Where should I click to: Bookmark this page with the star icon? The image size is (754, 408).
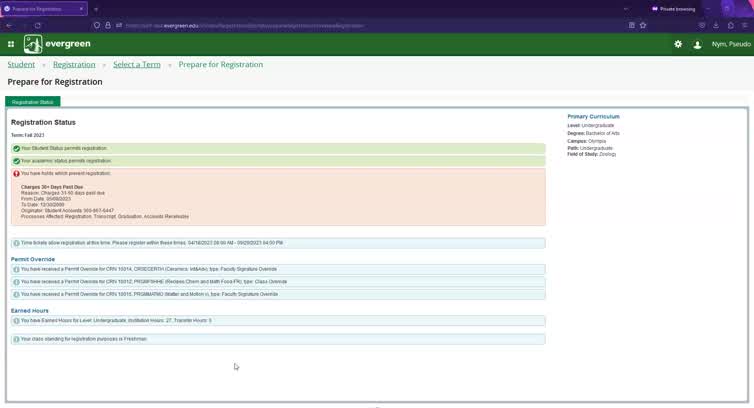(643, 25)
